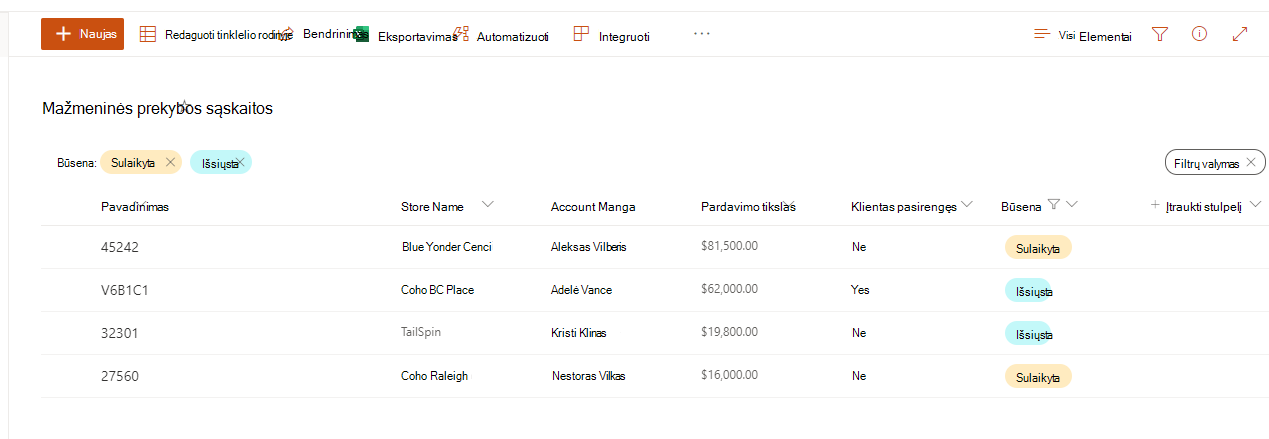Screen dimensions: 1269x439
Task: Remove the Išsiųsta filter chip
Action: click(241, 162)
